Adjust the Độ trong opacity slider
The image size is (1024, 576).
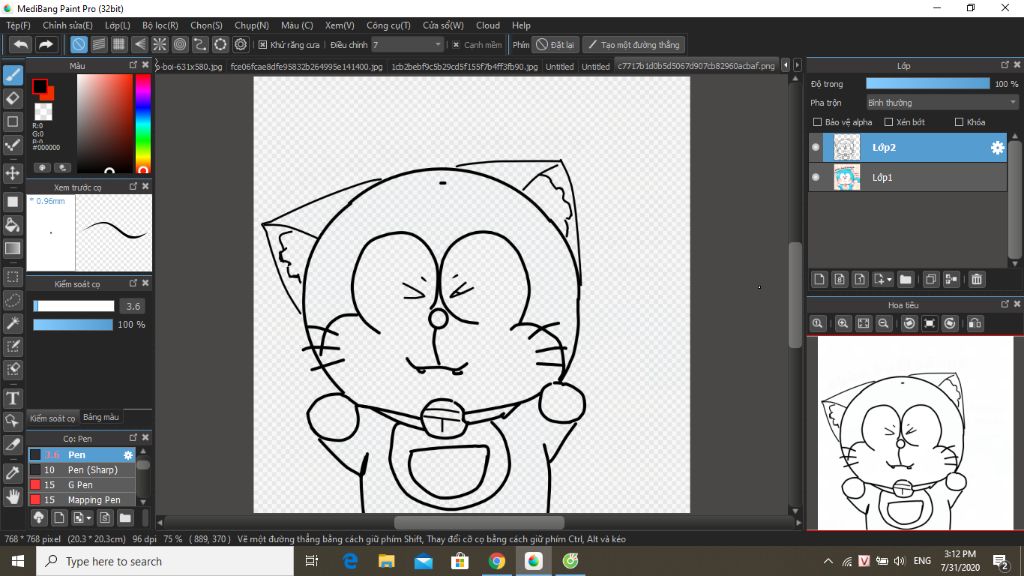(928, 84)
